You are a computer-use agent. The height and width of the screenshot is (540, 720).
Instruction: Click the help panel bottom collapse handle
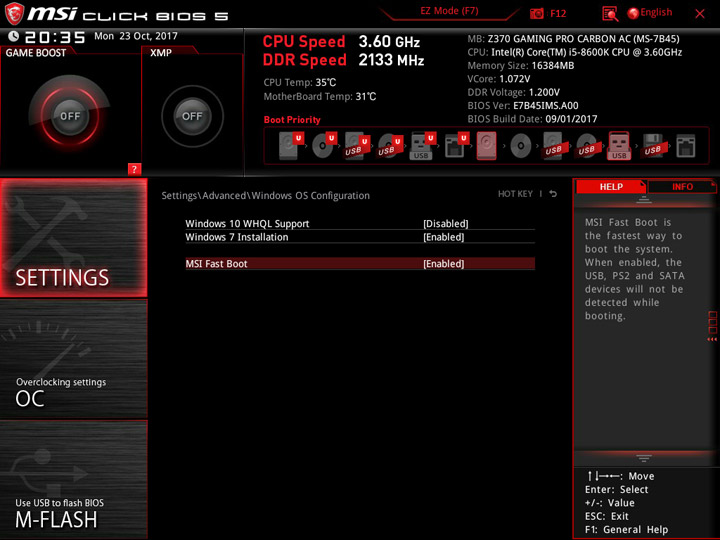pos(644,458)
